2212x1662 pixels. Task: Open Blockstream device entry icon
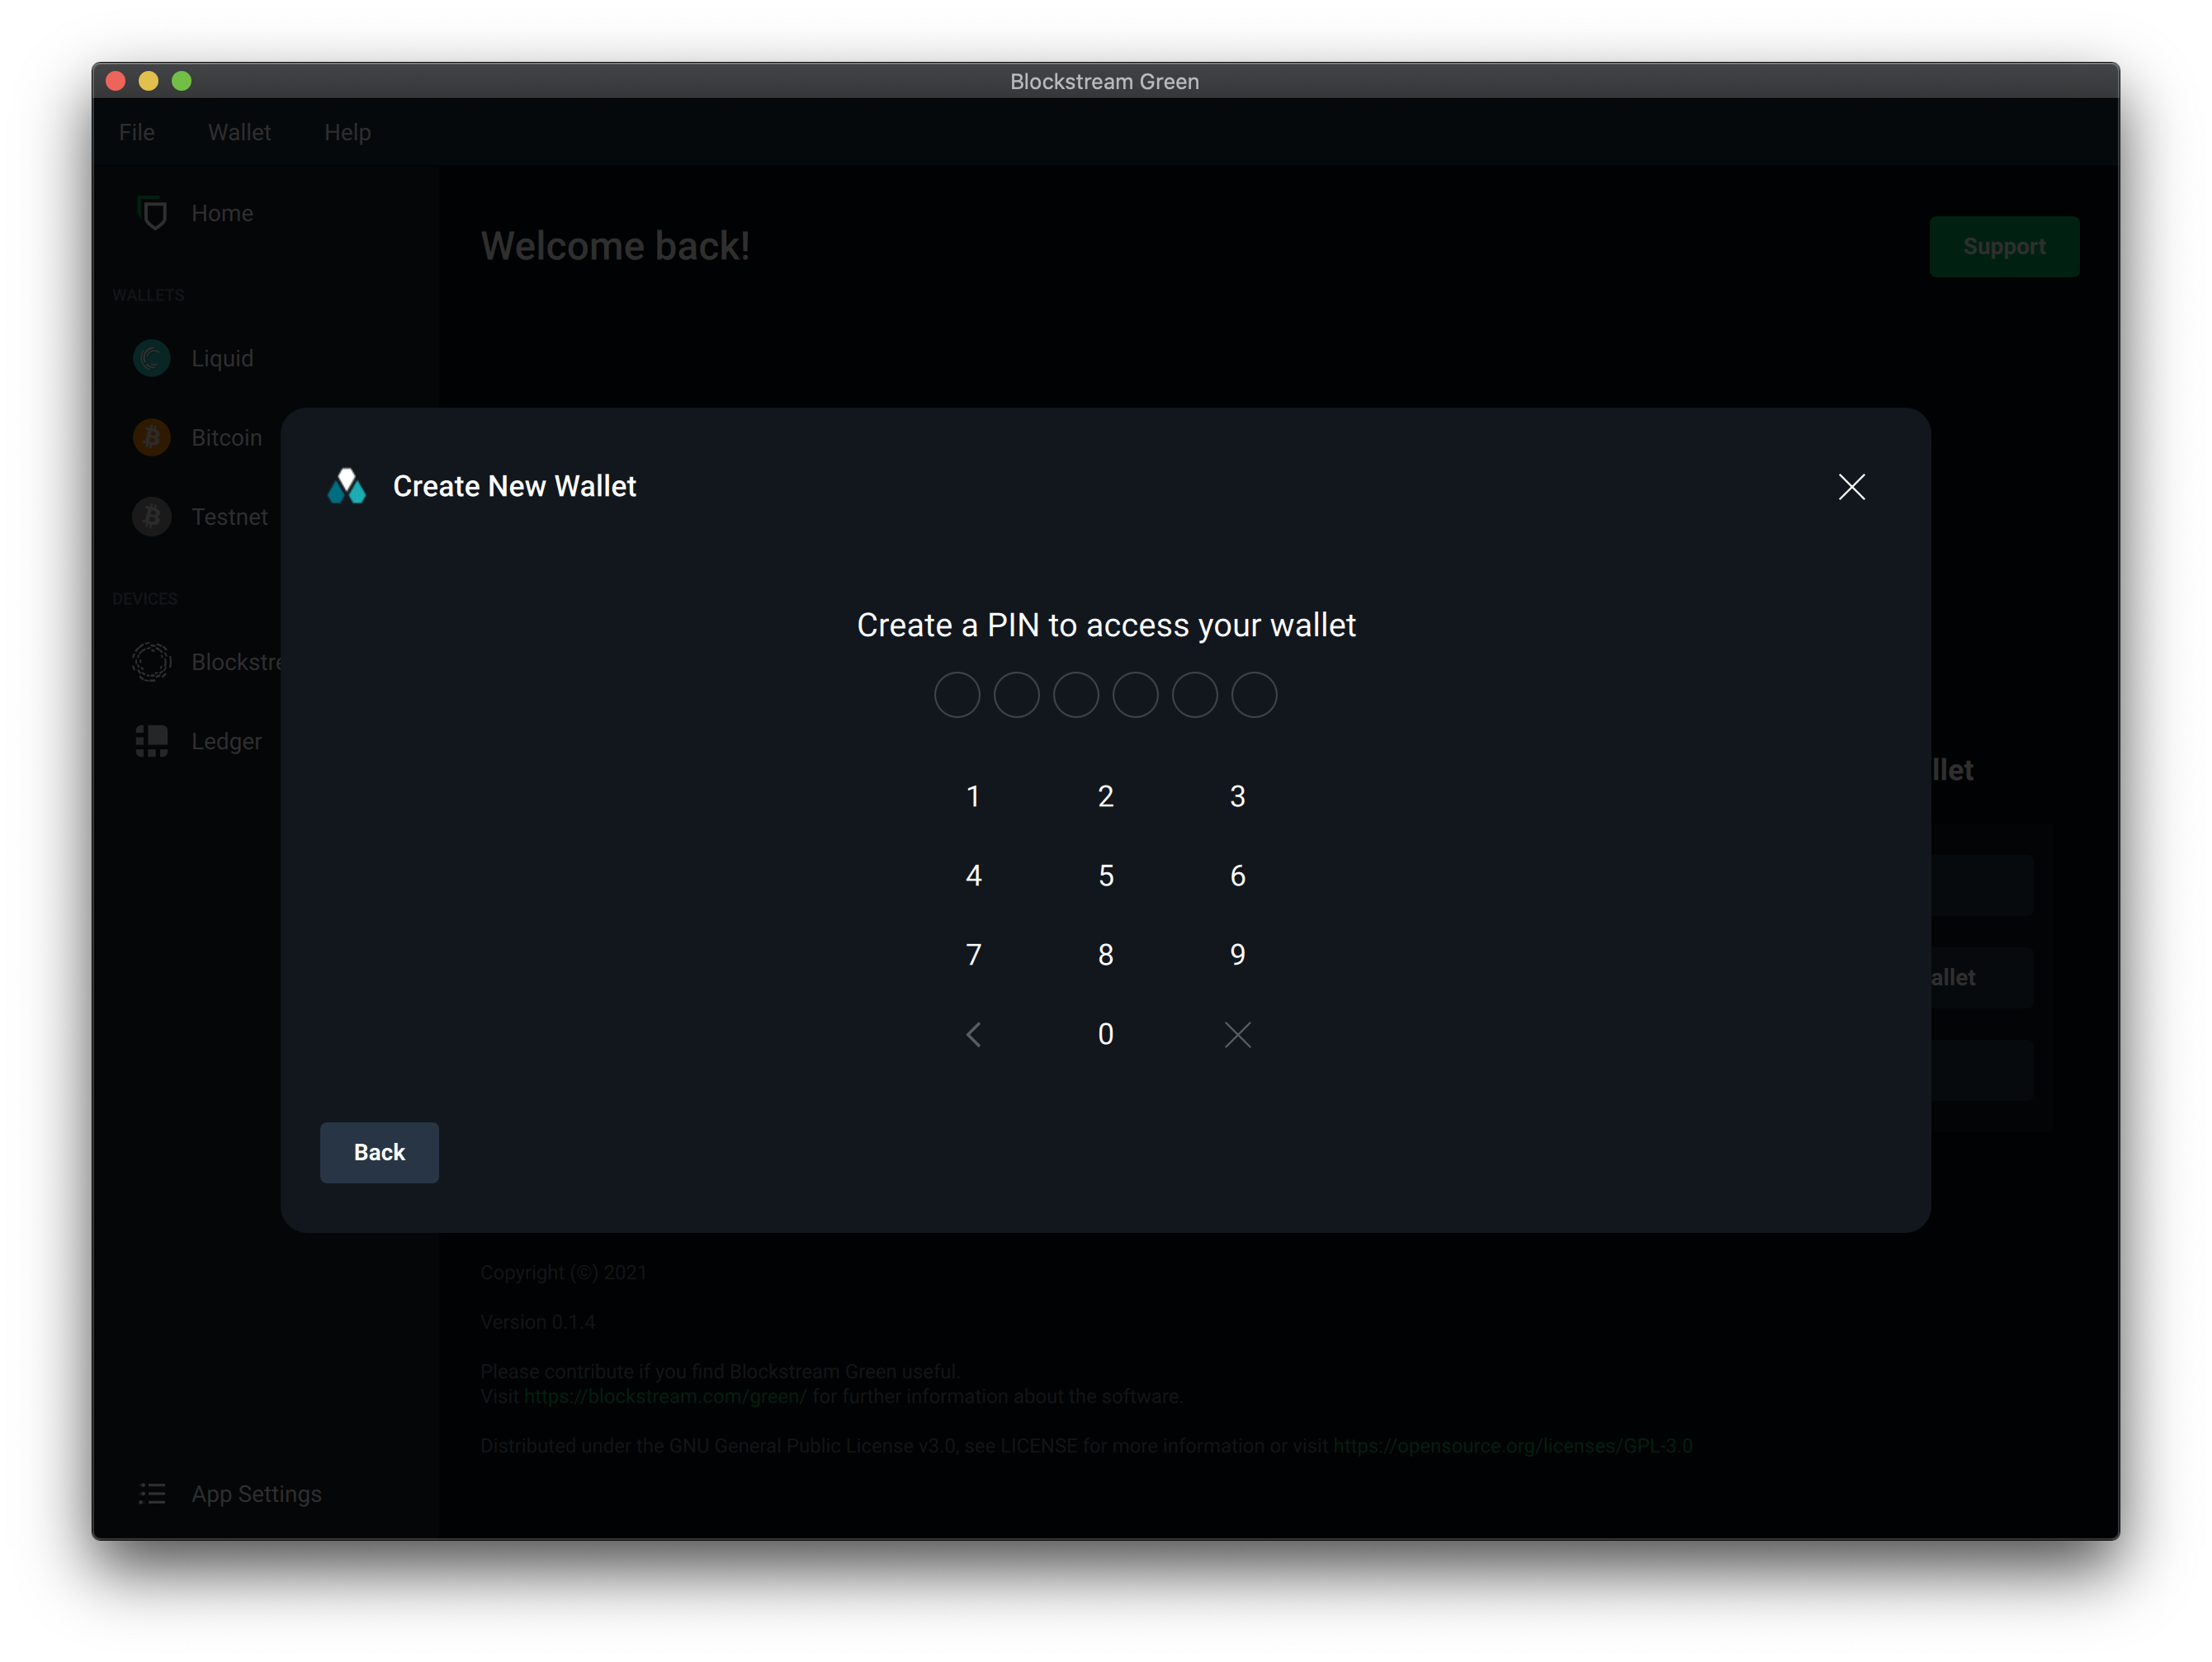click(151, 661)
